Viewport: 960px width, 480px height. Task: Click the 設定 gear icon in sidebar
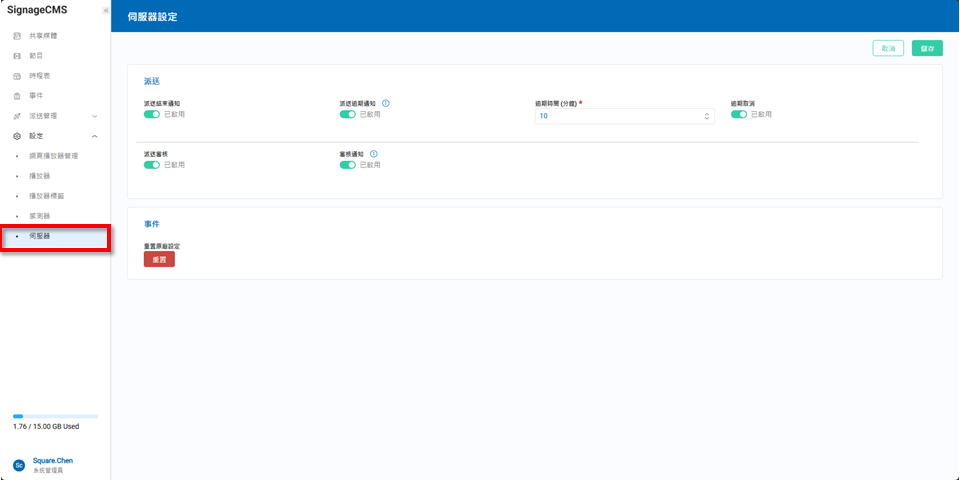coord(17,136)
